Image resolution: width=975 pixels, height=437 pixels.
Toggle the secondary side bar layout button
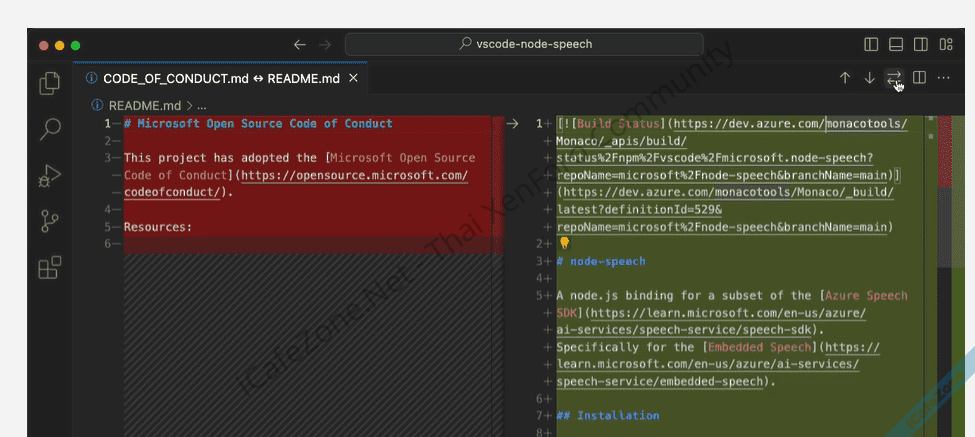coord(920,44)
